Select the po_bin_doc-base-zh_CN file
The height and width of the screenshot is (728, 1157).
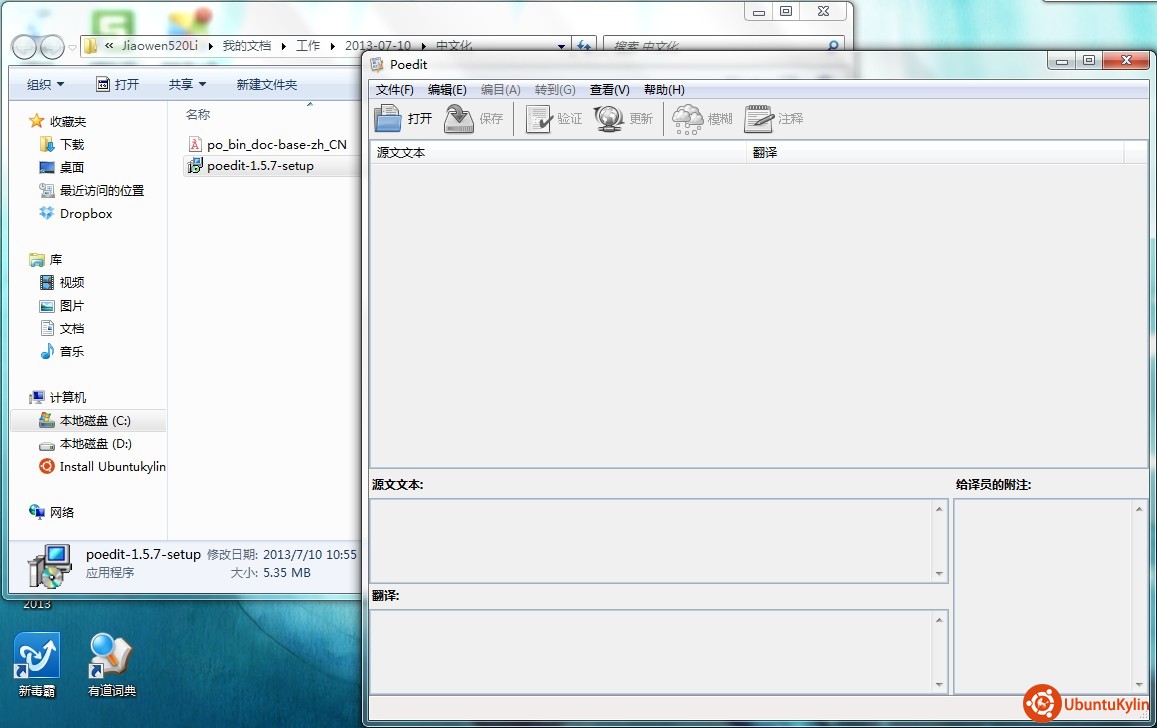pos(276,144)
